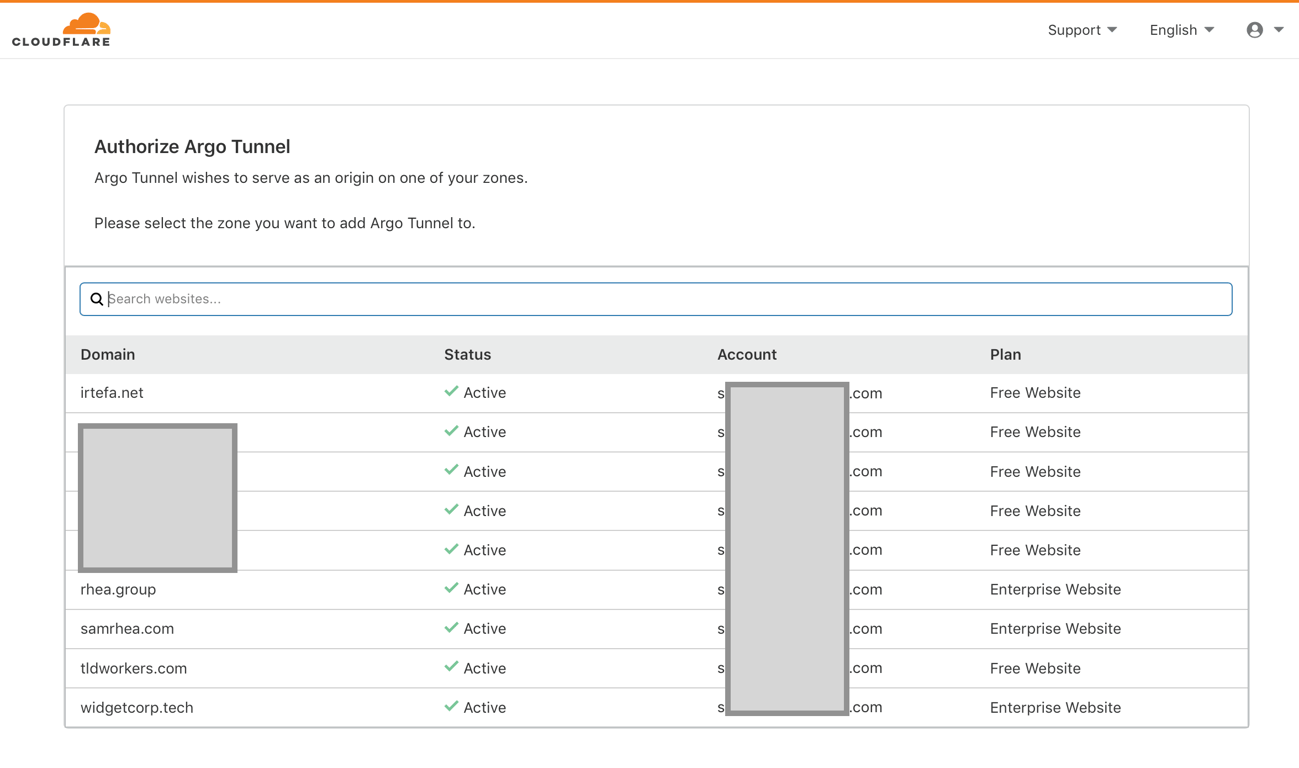The width and height of the screenshot is (1299, 768).
Task: Click Free Website plan for irtefa.net
Action: 1035,393
